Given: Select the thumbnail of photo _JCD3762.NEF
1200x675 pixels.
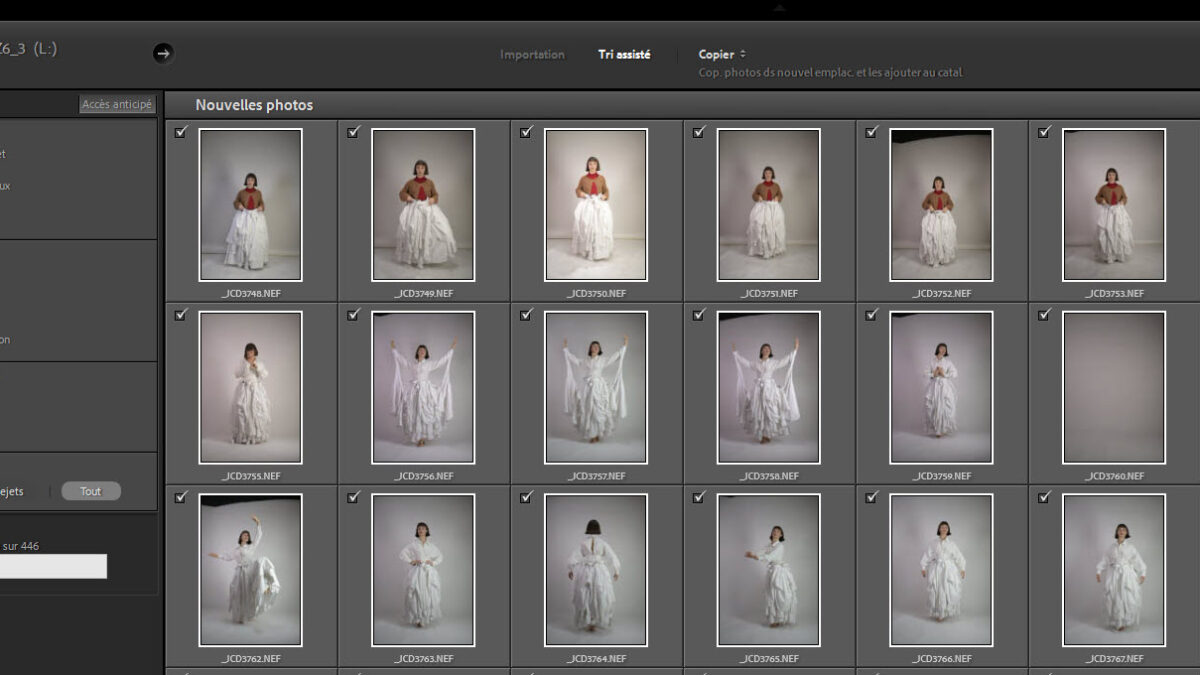Looking at the screenshot, I should pyautogui.click(x=250, y=569).
